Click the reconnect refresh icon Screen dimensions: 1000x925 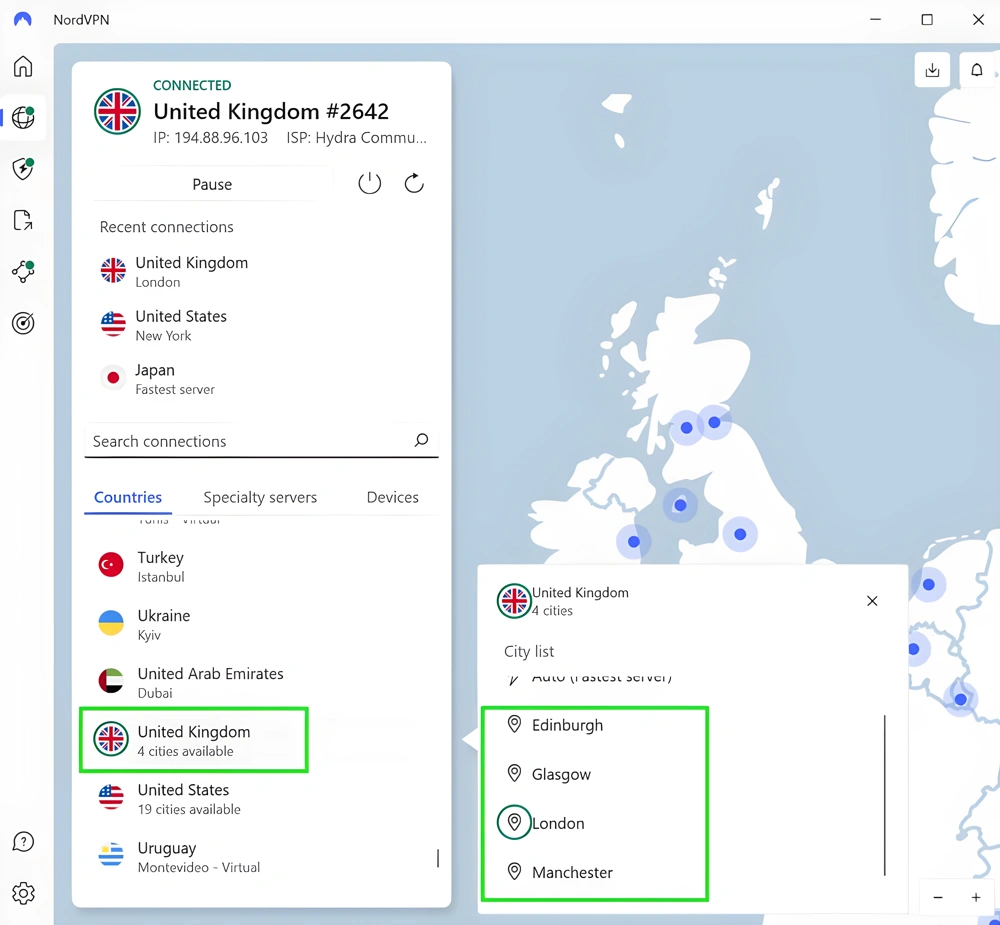[414, 184]
